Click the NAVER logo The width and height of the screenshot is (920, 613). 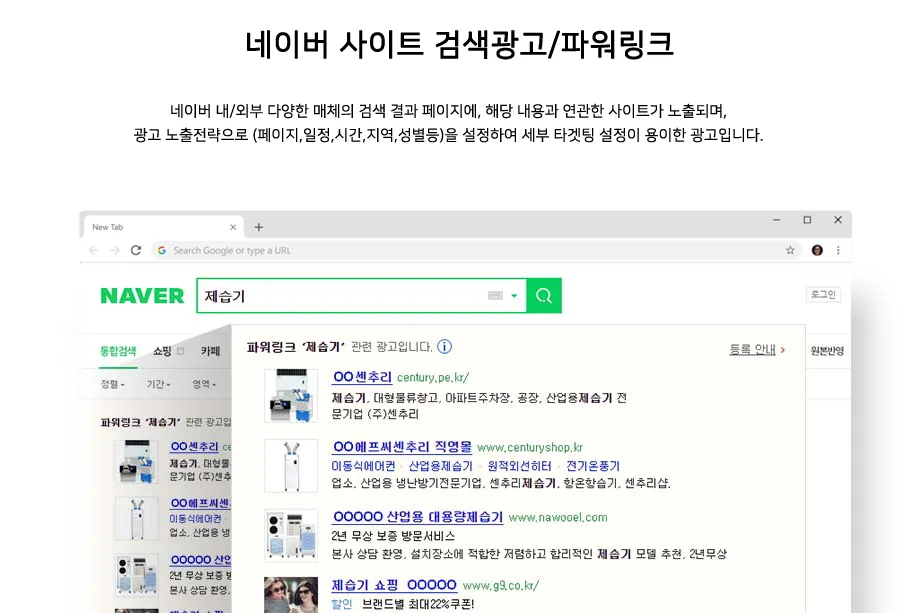coord(142,296)
